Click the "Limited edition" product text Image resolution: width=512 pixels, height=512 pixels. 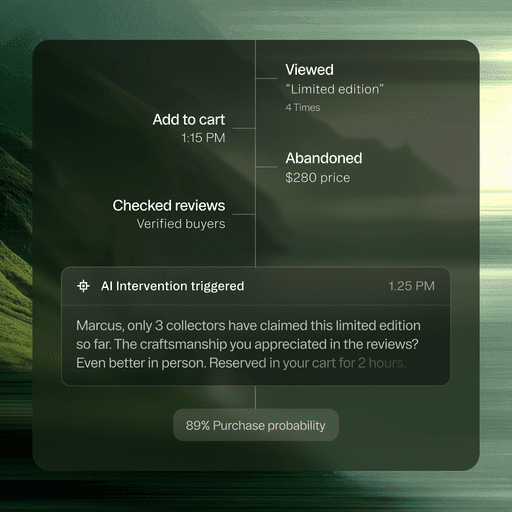click(334, 89)
